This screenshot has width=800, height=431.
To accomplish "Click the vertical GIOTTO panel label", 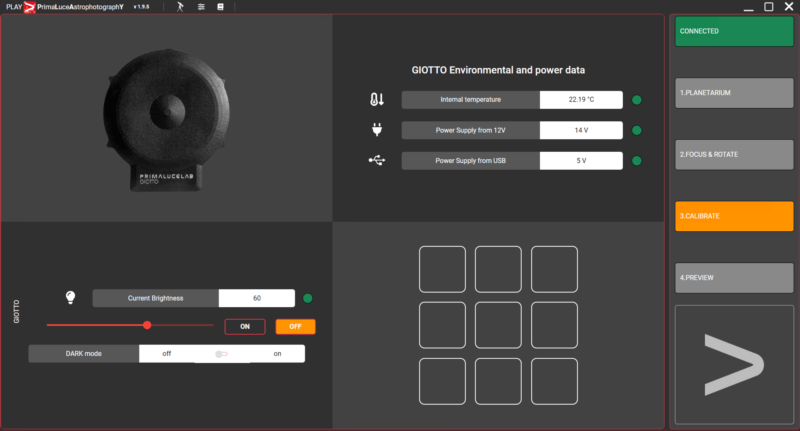I will (x=16, y=311).
